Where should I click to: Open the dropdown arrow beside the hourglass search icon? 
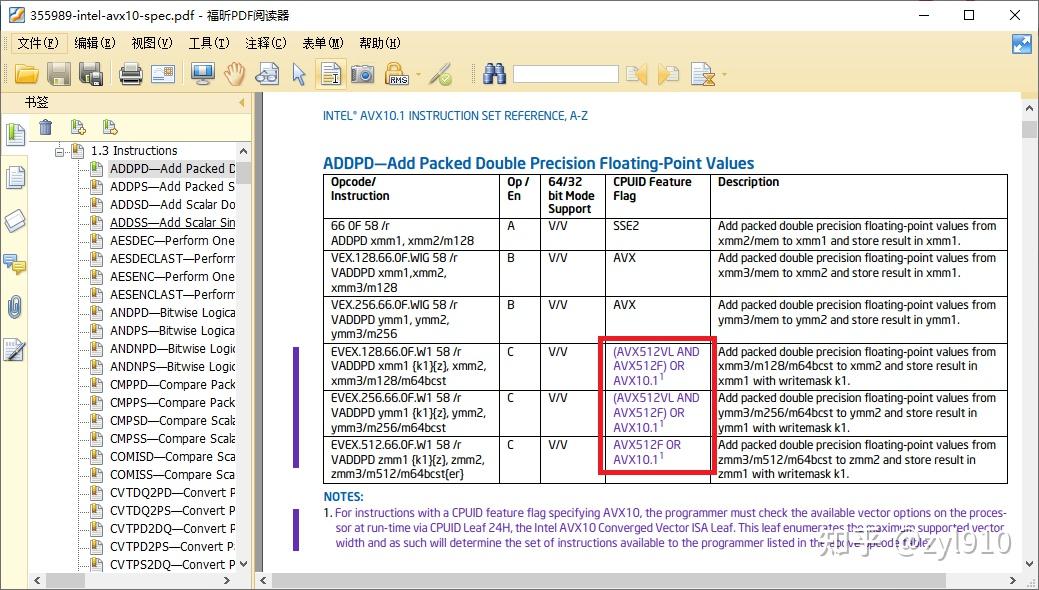(x=723, y=74)
